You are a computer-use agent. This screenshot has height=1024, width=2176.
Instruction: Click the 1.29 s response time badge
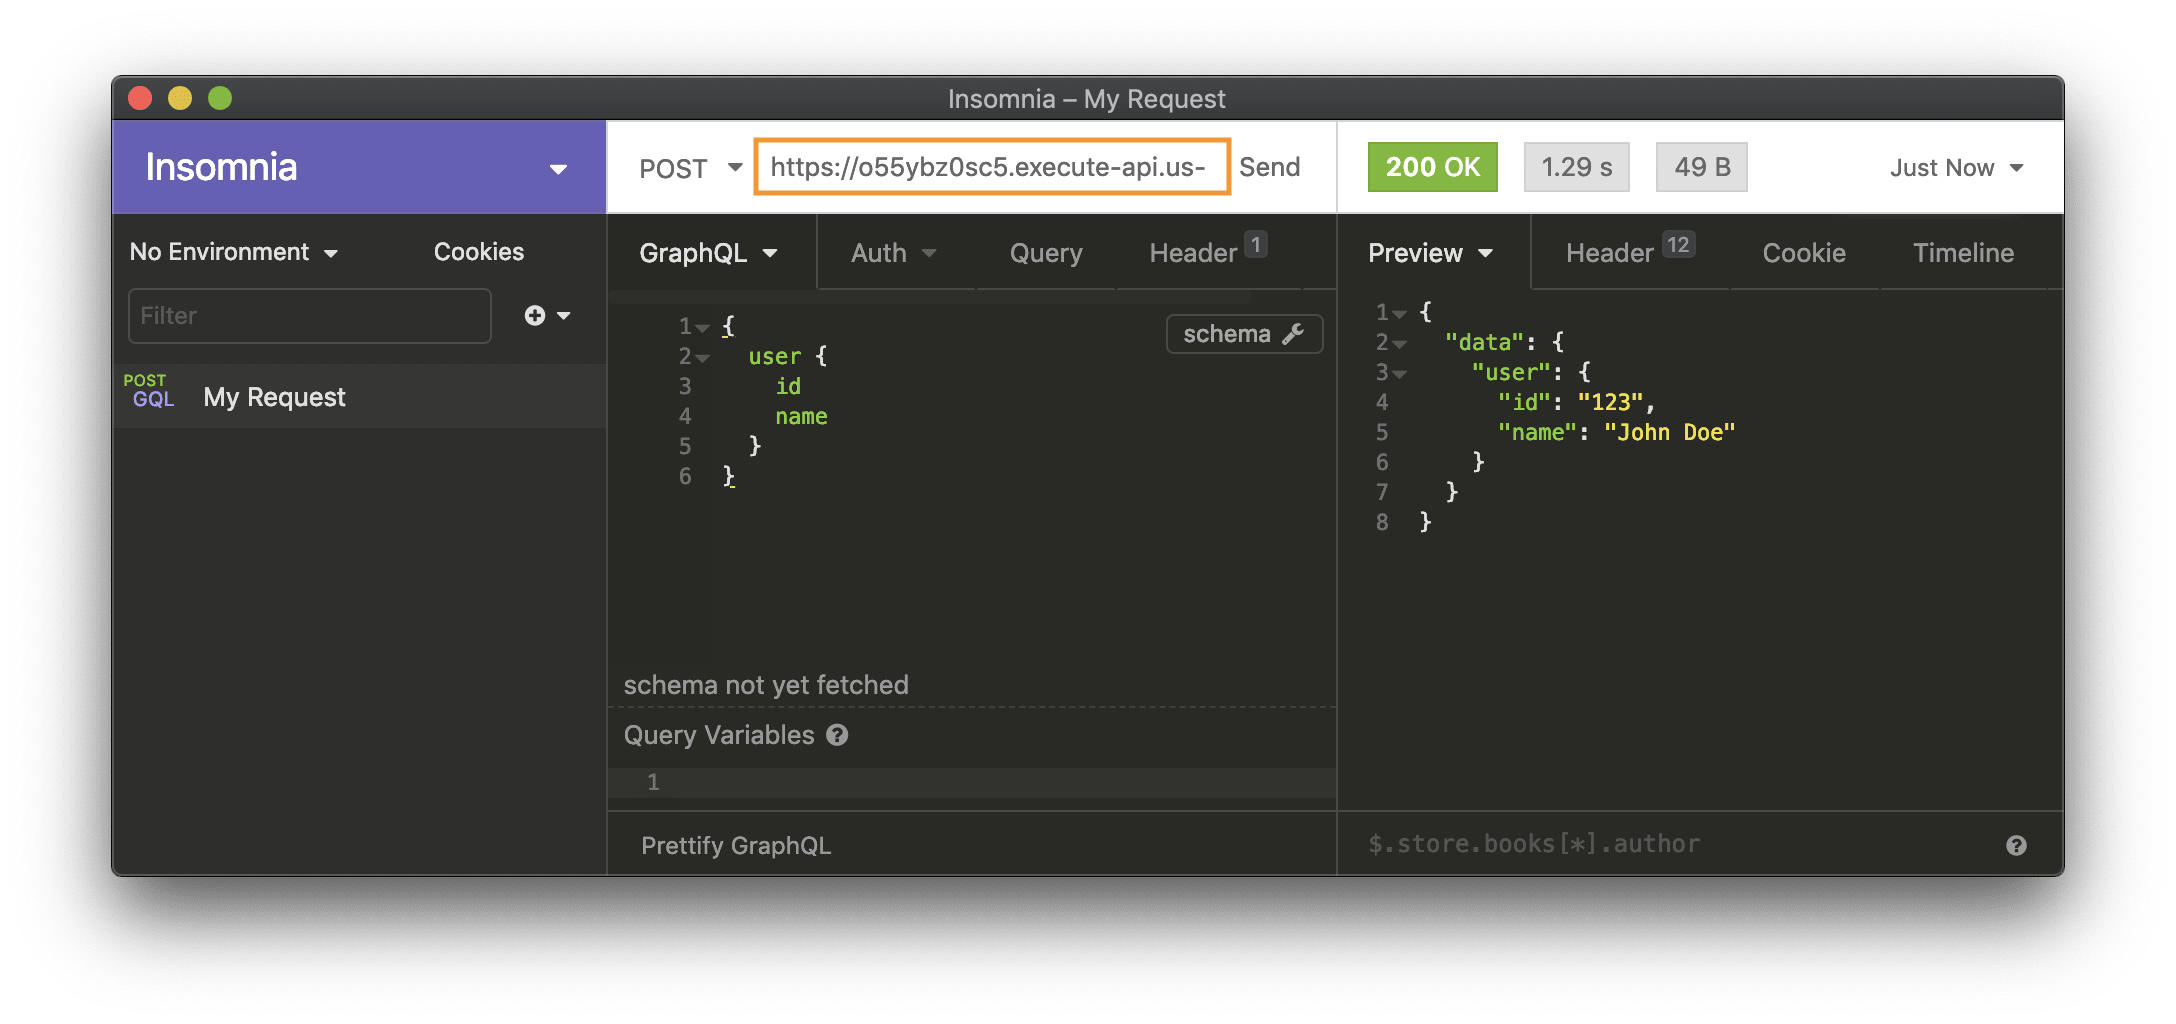pos(1576,167)
